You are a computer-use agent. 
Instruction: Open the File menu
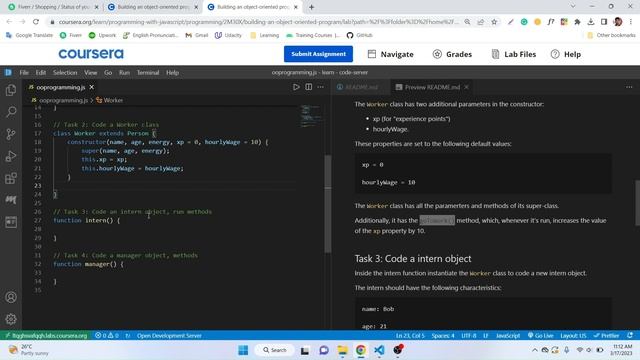point(24,72)
